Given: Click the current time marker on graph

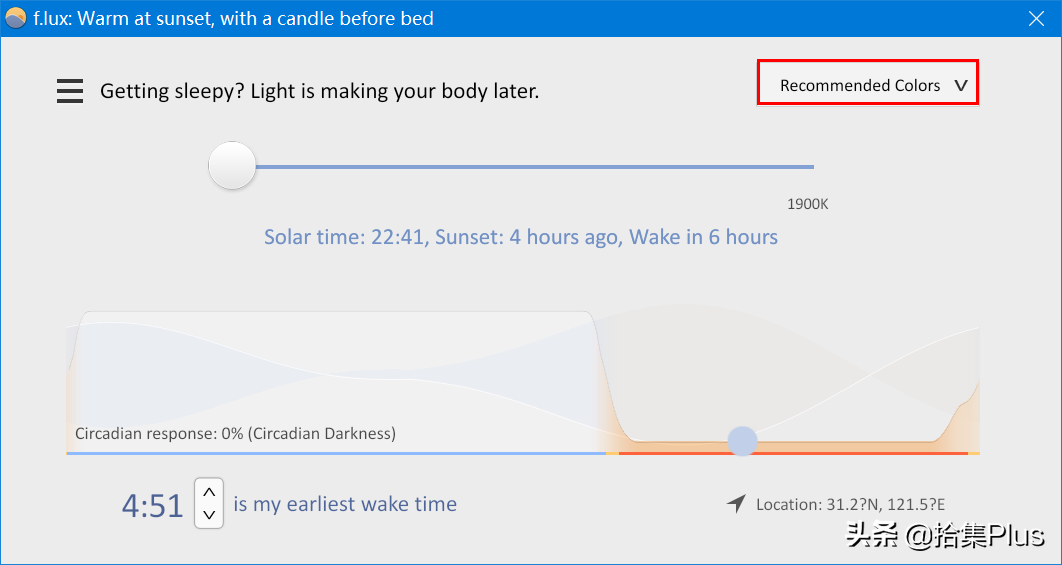Looking at the screenshot, I should pyautogui.click(x=742, y=440).
